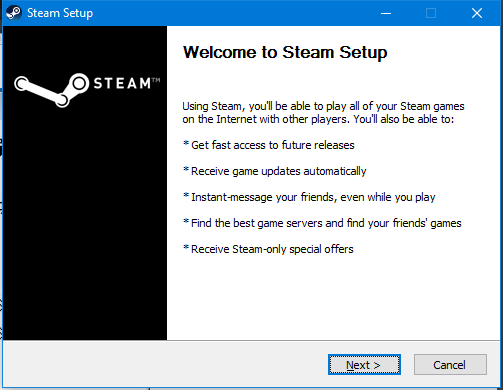503x390 pixels.
Task: Select the 'Get fast access to future releases' line
Action: 269,145
